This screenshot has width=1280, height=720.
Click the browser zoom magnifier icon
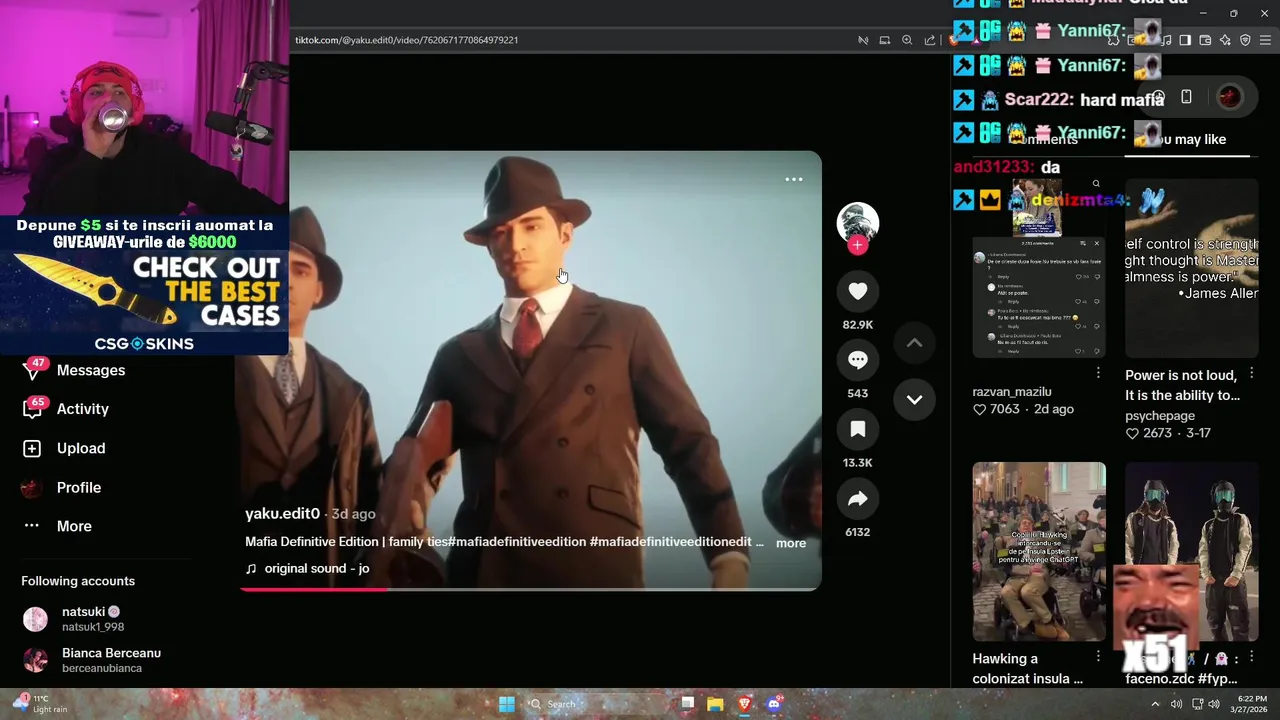point(907,40)
